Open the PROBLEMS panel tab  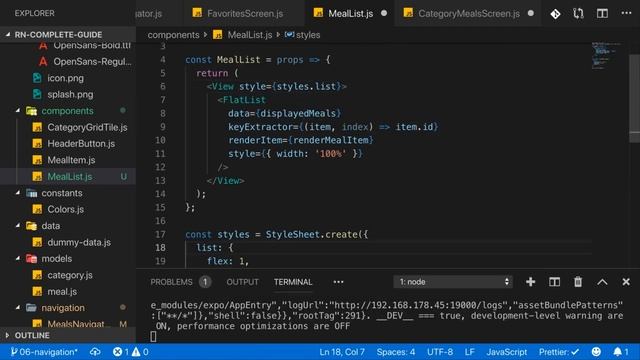(x=180, y=282)
